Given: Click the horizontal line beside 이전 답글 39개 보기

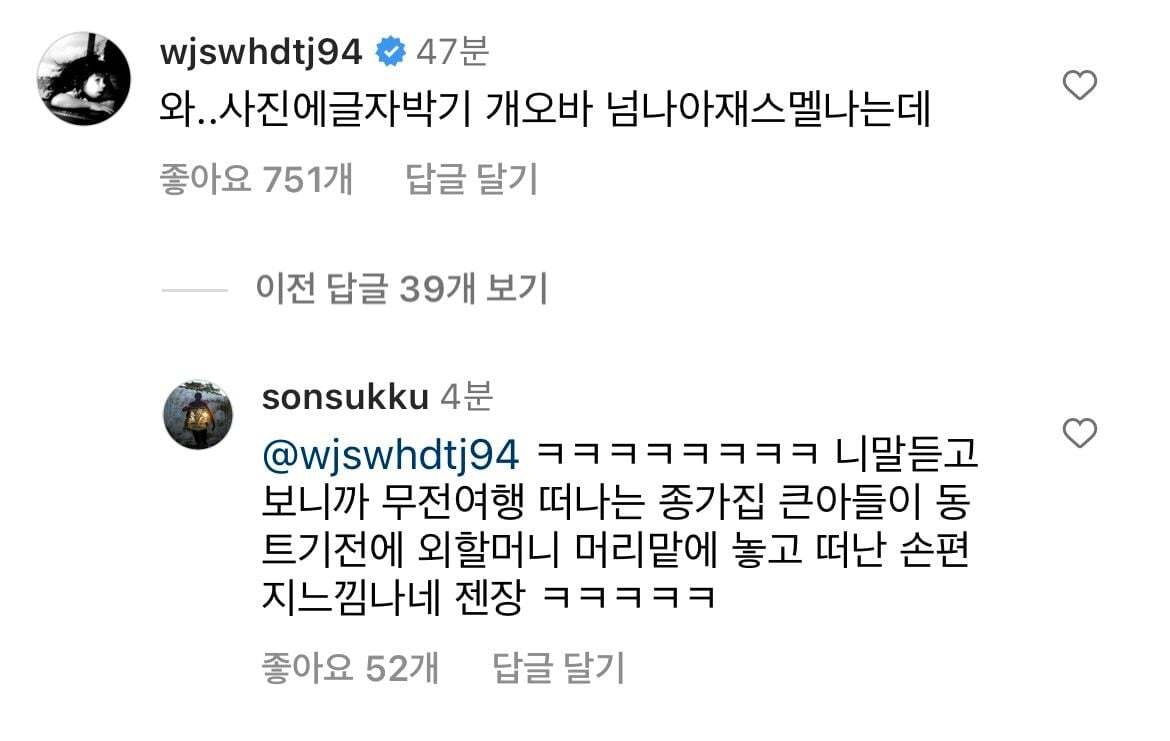Looking at the screenshot, I should point(195,290).
